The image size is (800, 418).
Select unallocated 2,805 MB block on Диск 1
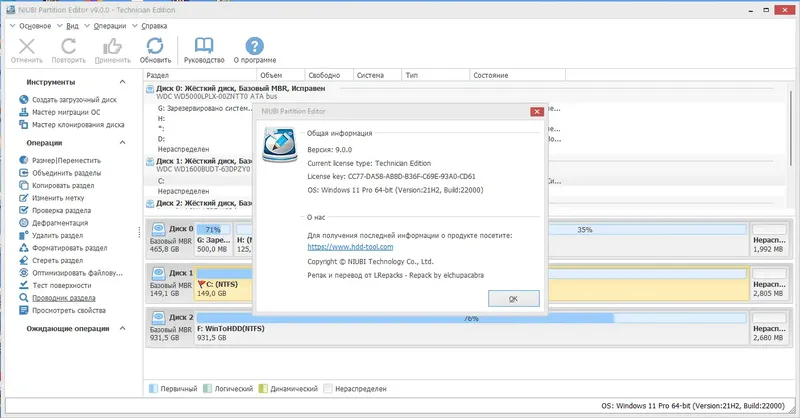(x=769, y=283)
